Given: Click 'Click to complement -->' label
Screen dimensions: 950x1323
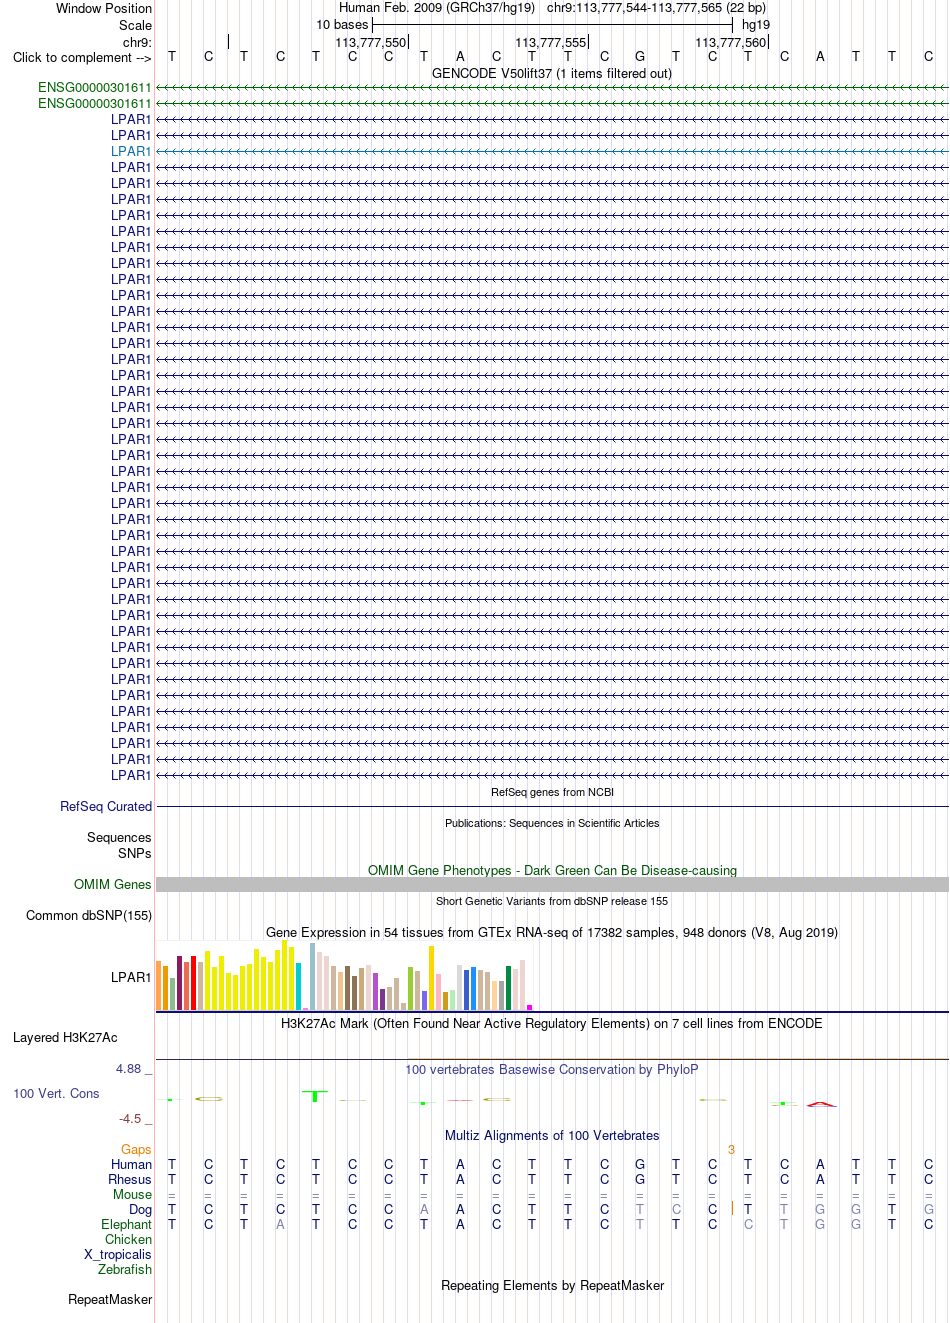Looking at the screenshot, I should coord(82,57).
